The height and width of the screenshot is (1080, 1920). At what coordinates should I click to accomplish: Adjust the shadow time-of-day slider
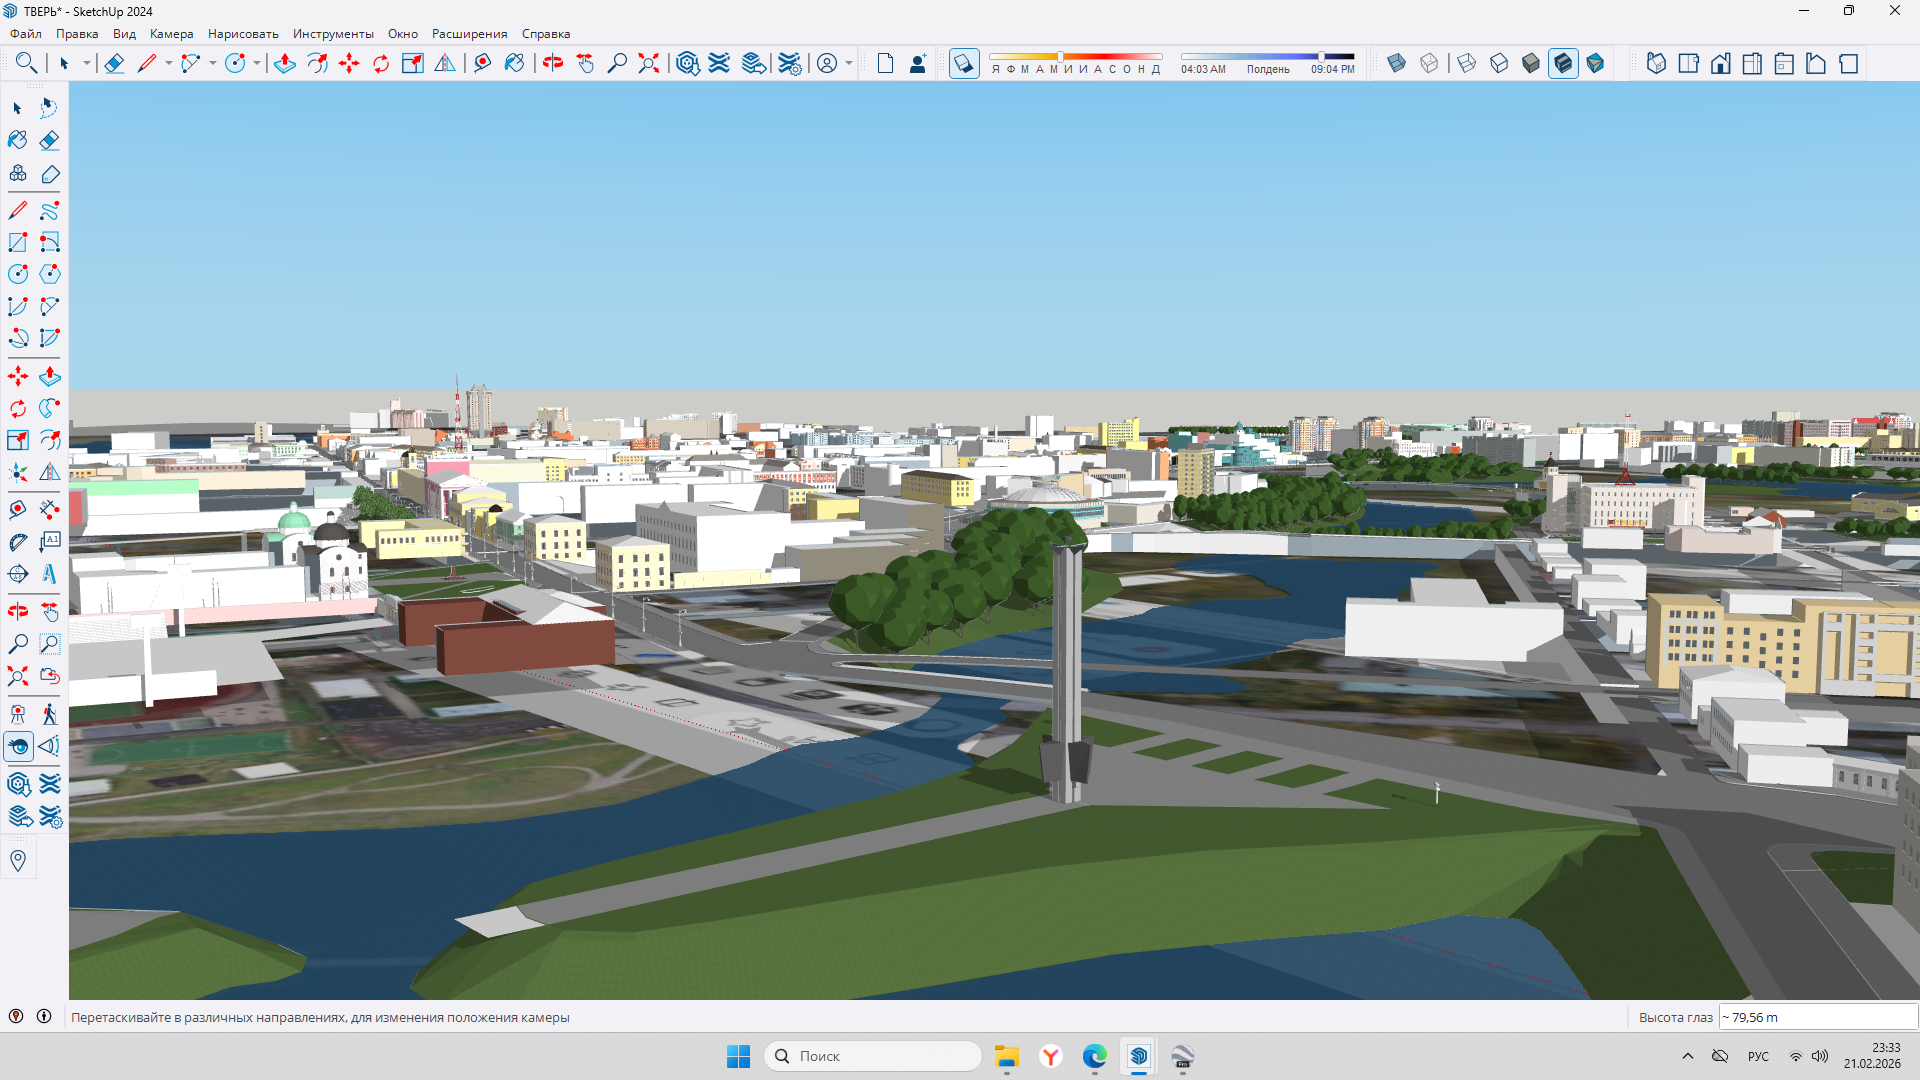(x=1321, y=57)
